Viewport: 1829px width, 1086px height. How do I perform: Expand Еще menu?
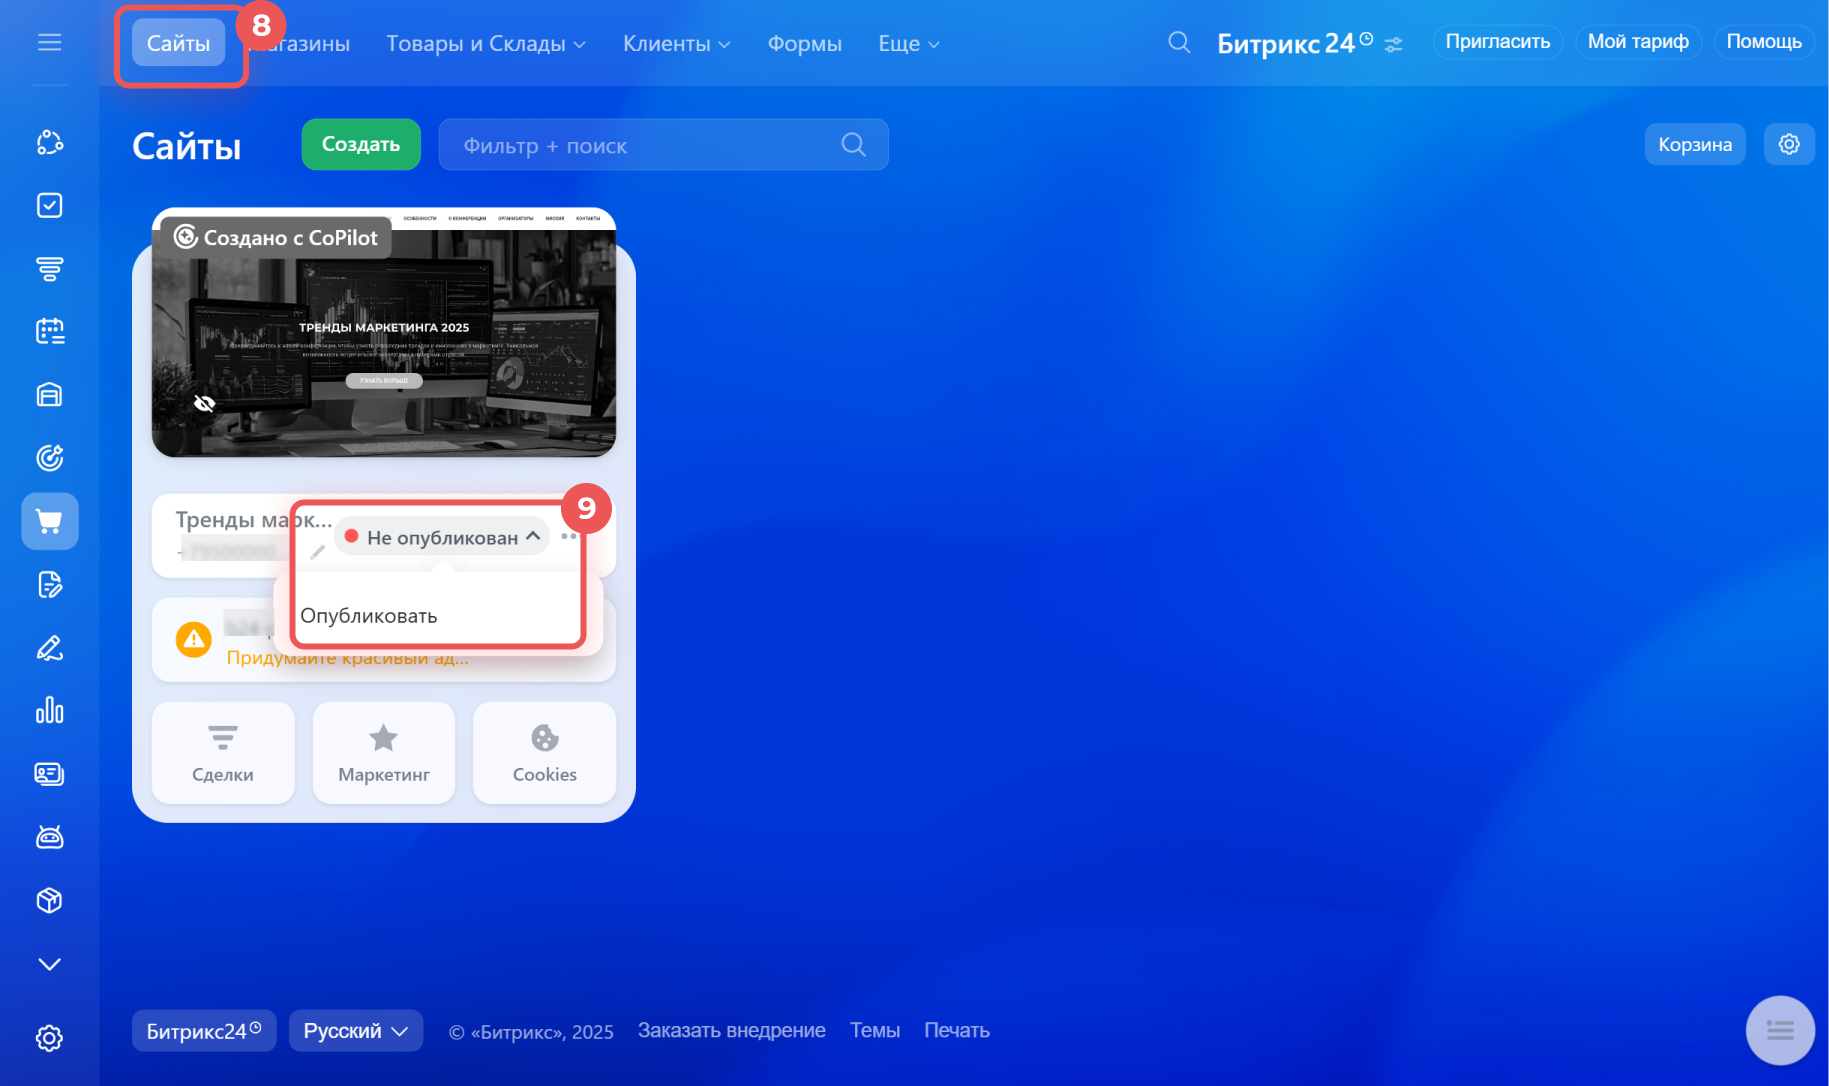[908, 44]
